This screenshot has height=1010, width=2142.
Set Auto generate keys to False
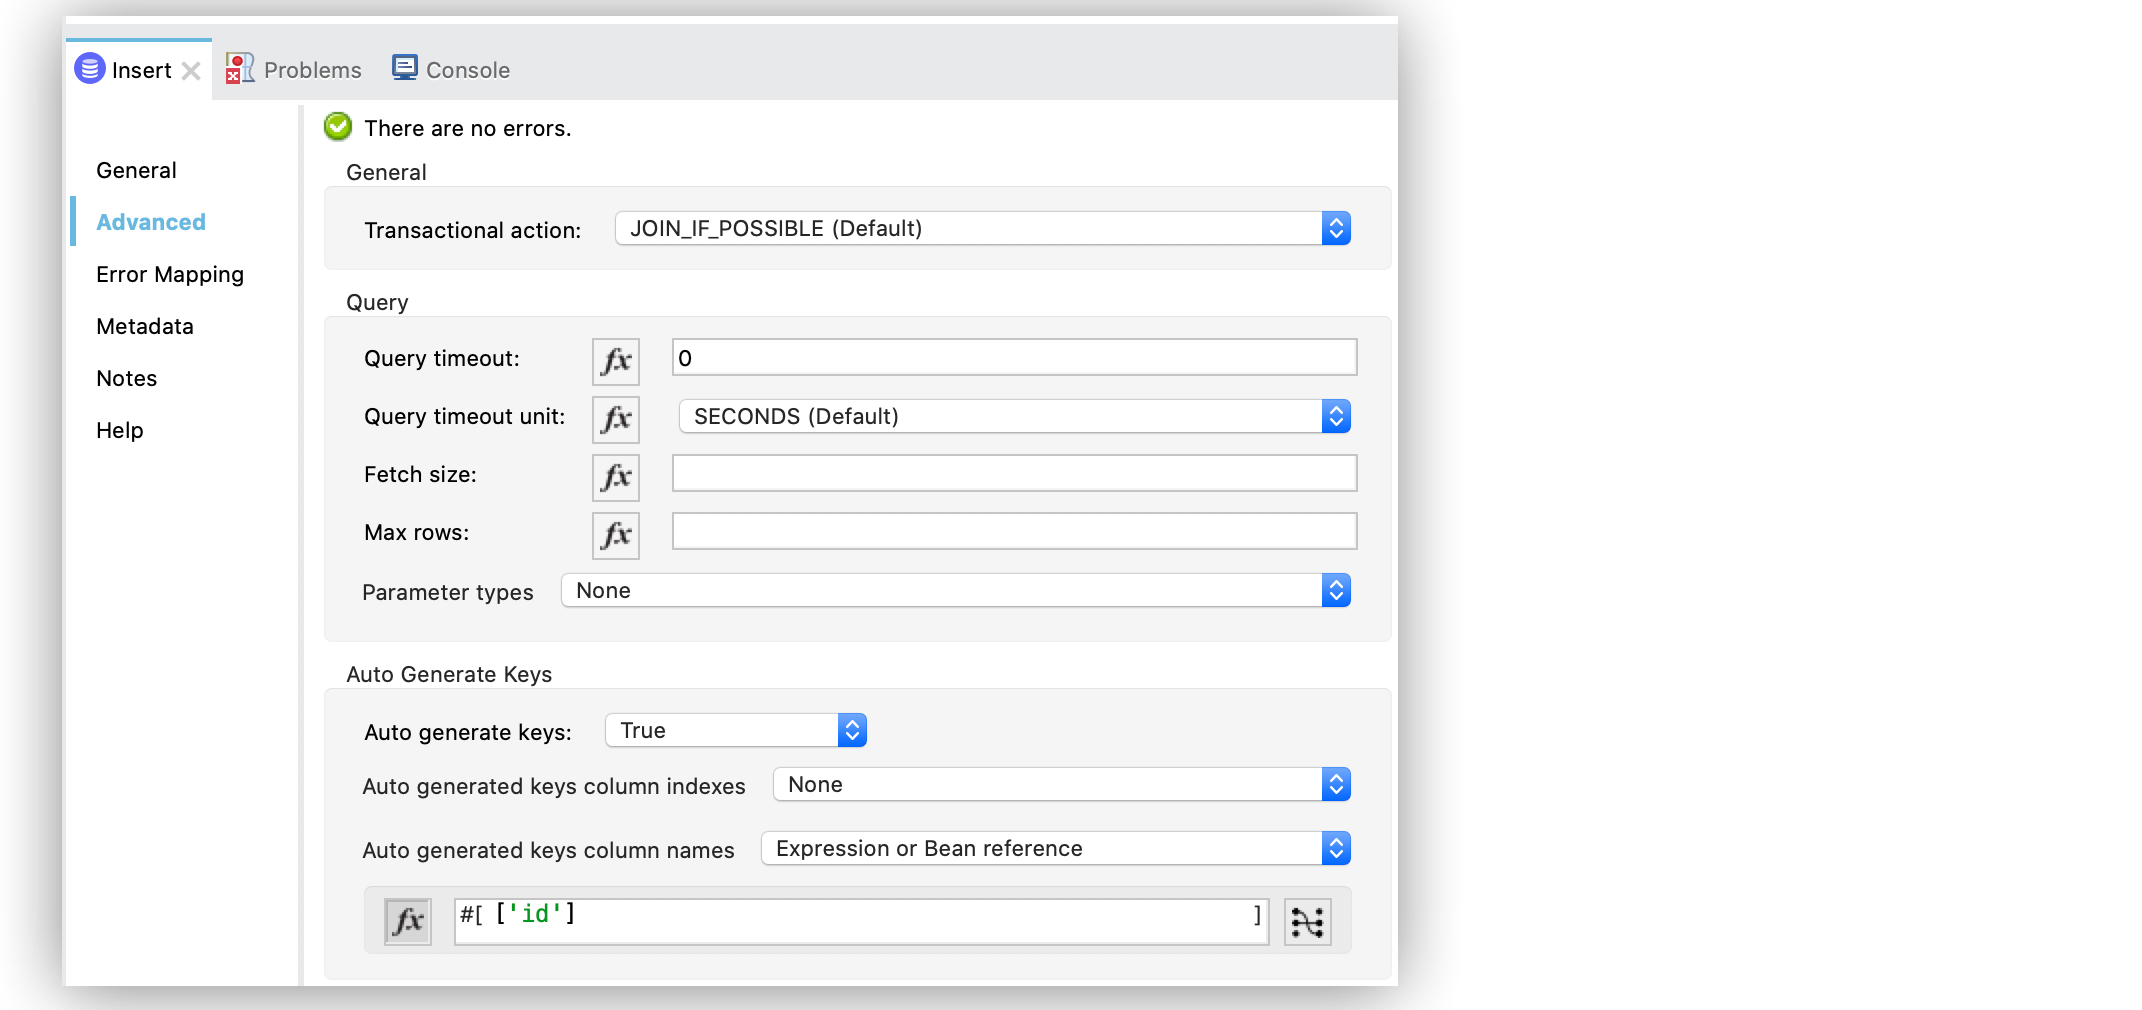pos(852,730)
